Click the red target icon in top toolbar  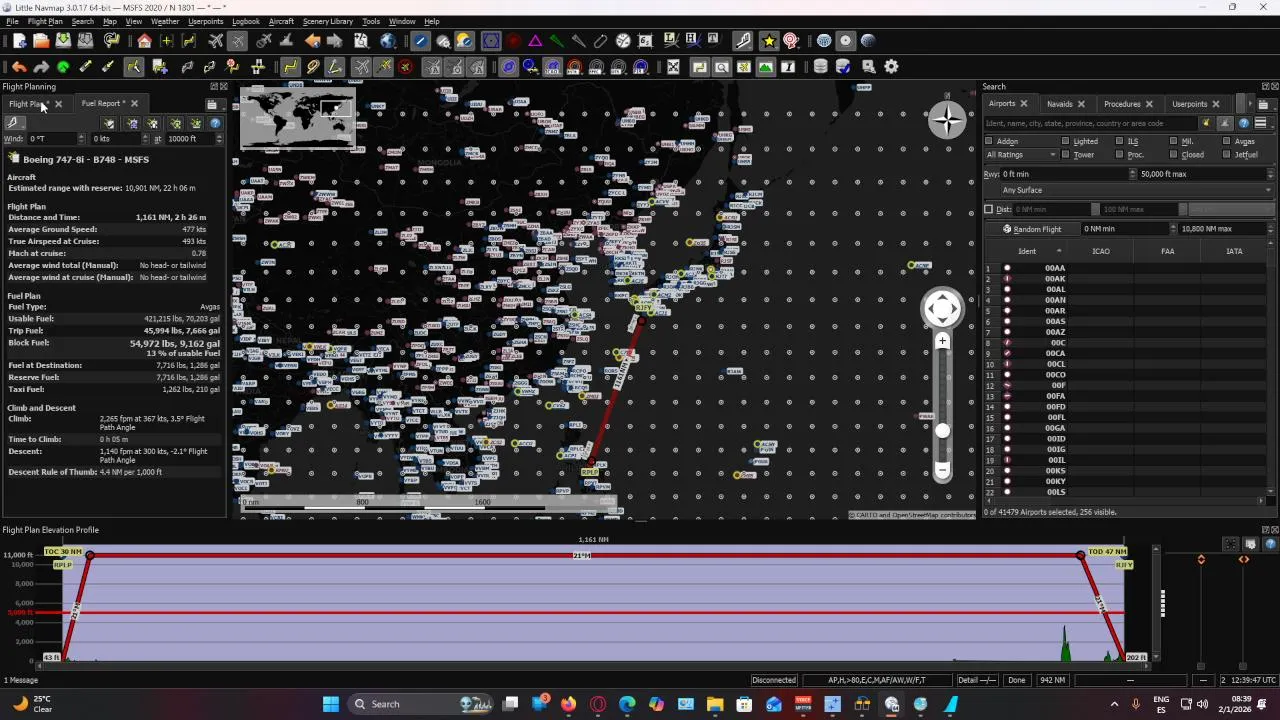tap(791, 41)
